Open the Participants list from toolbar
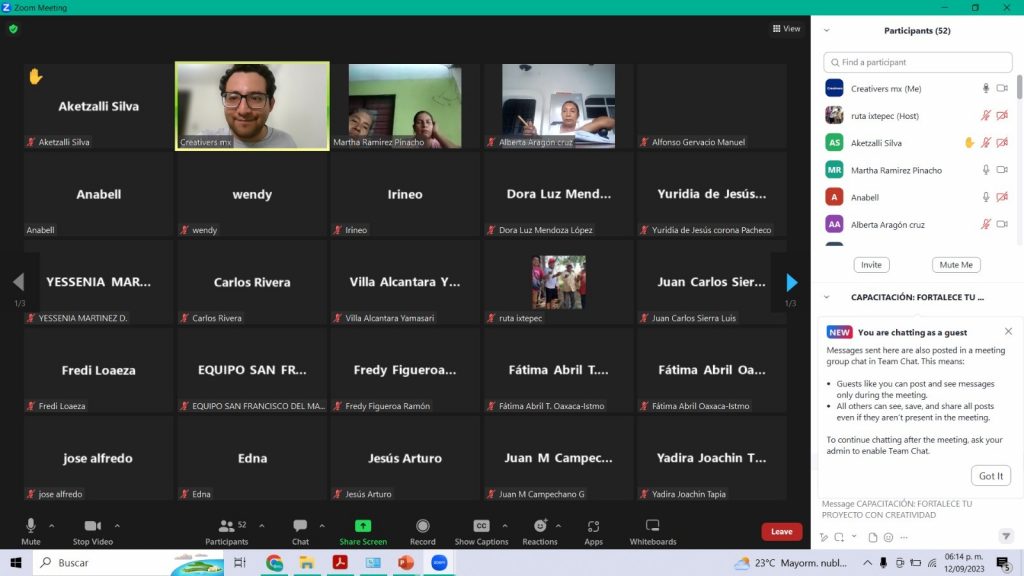This screenshot has height=576, width=1024. 227,526
